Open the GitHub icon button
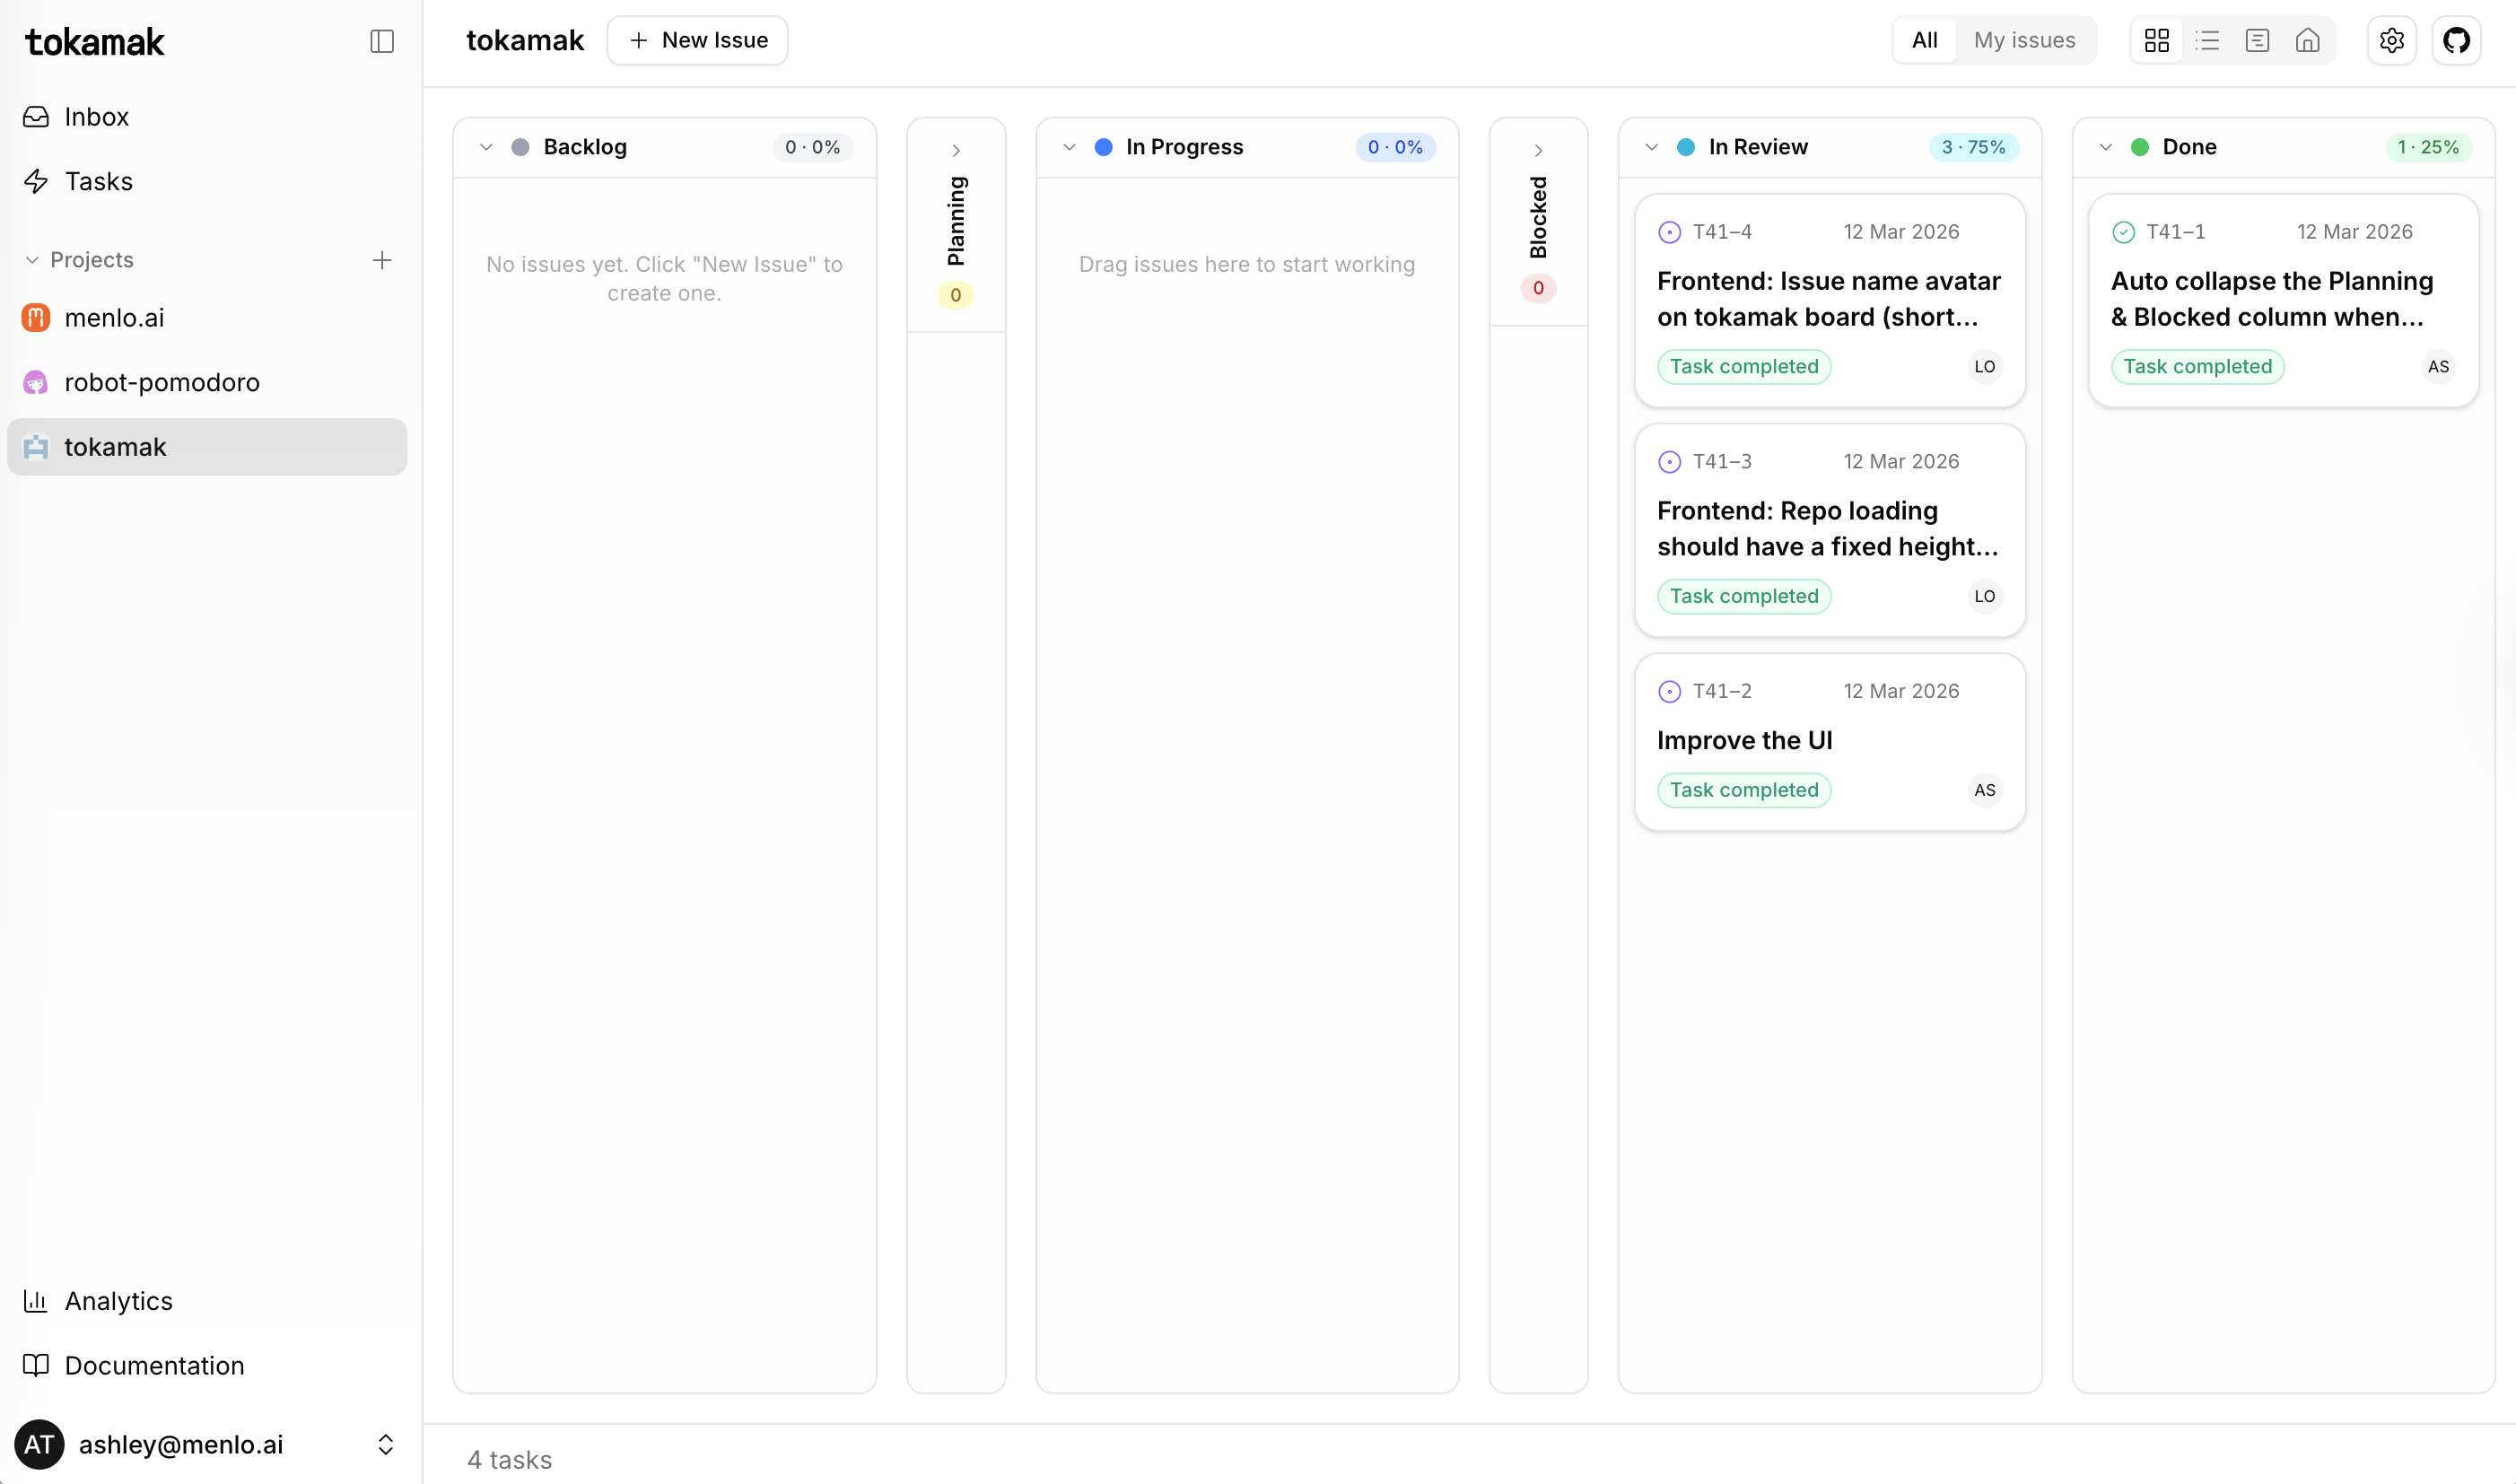 tap(2456, 41)
